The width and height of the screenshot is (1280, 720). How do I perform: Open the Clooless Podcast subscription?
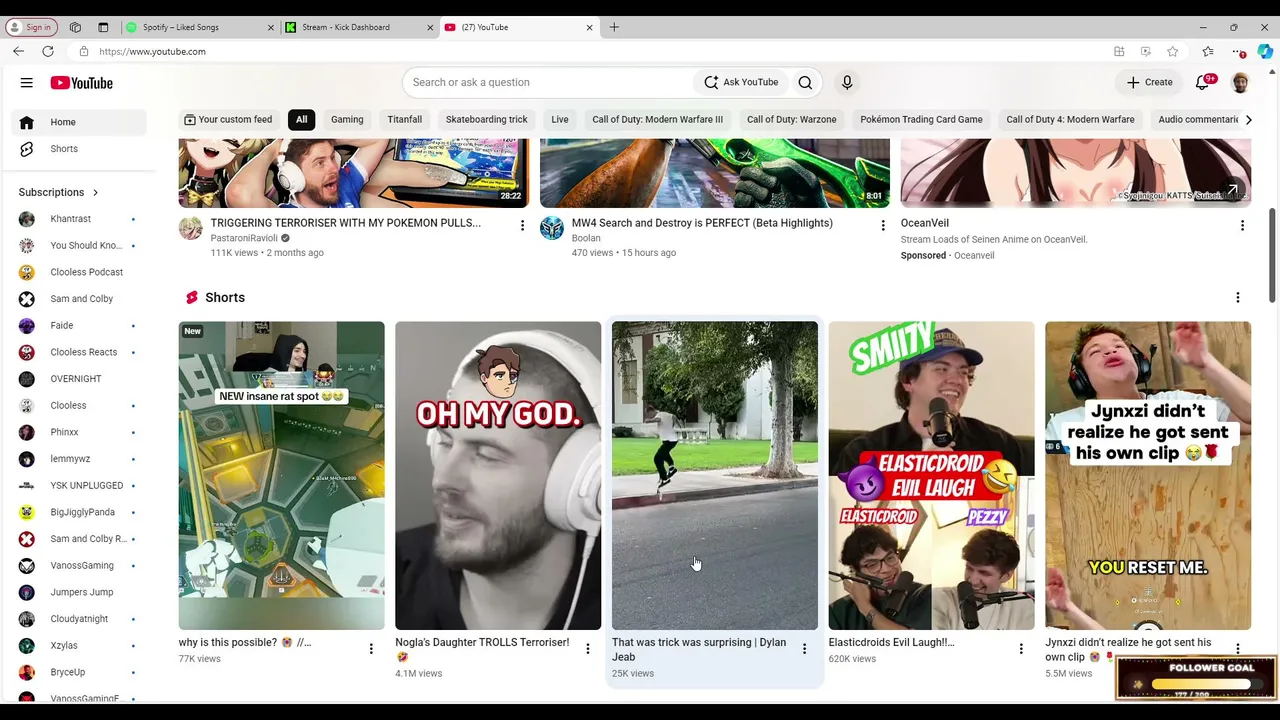[x=79, y=272]
